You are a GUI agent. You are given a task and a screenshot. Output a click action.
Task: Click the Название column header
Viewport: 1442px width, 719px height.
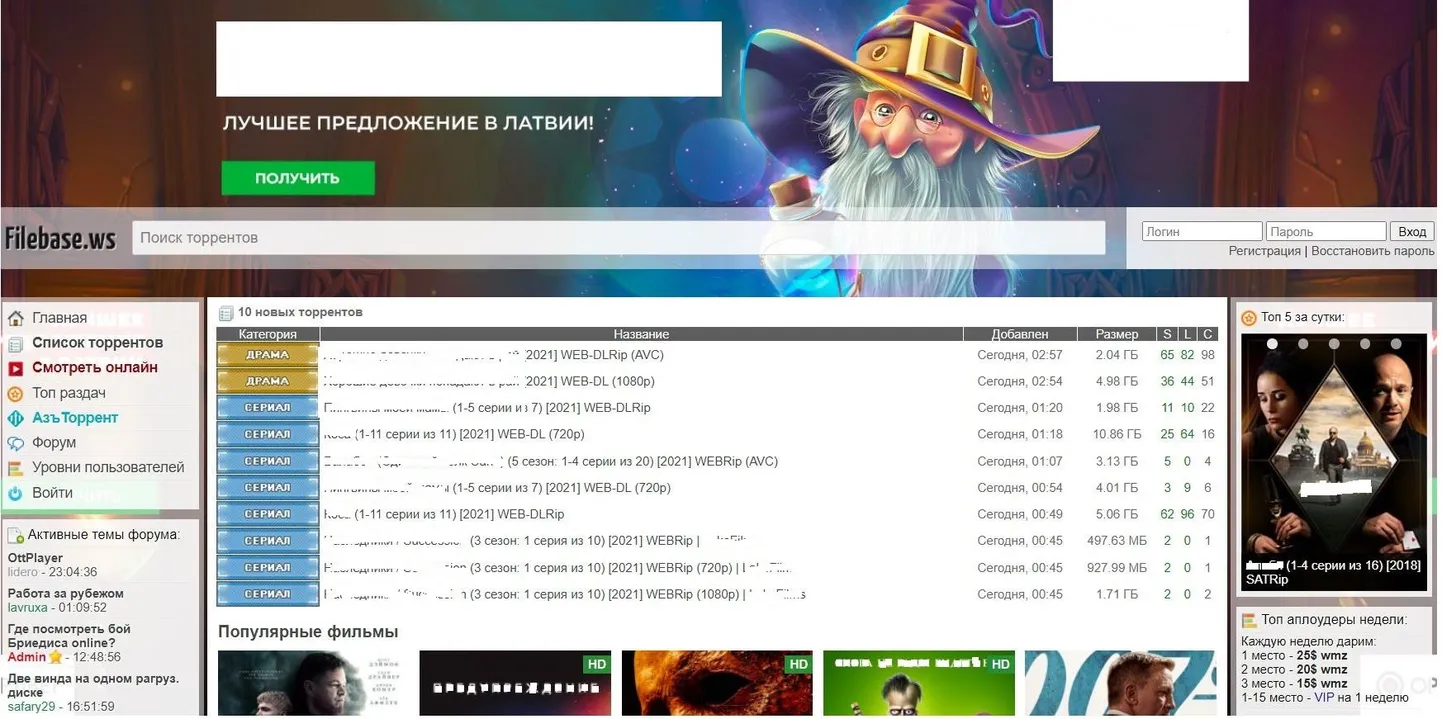tap(641, 334)
